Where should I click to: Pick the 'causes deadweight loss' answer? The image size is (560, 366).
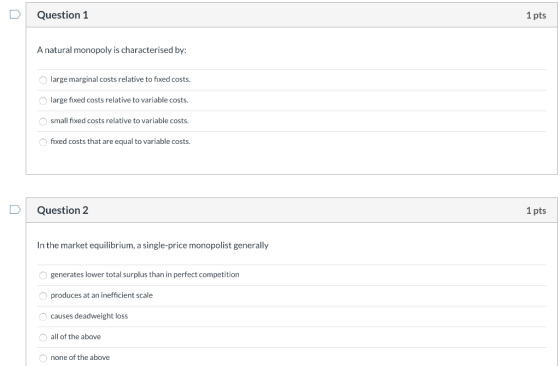(43, 316)
